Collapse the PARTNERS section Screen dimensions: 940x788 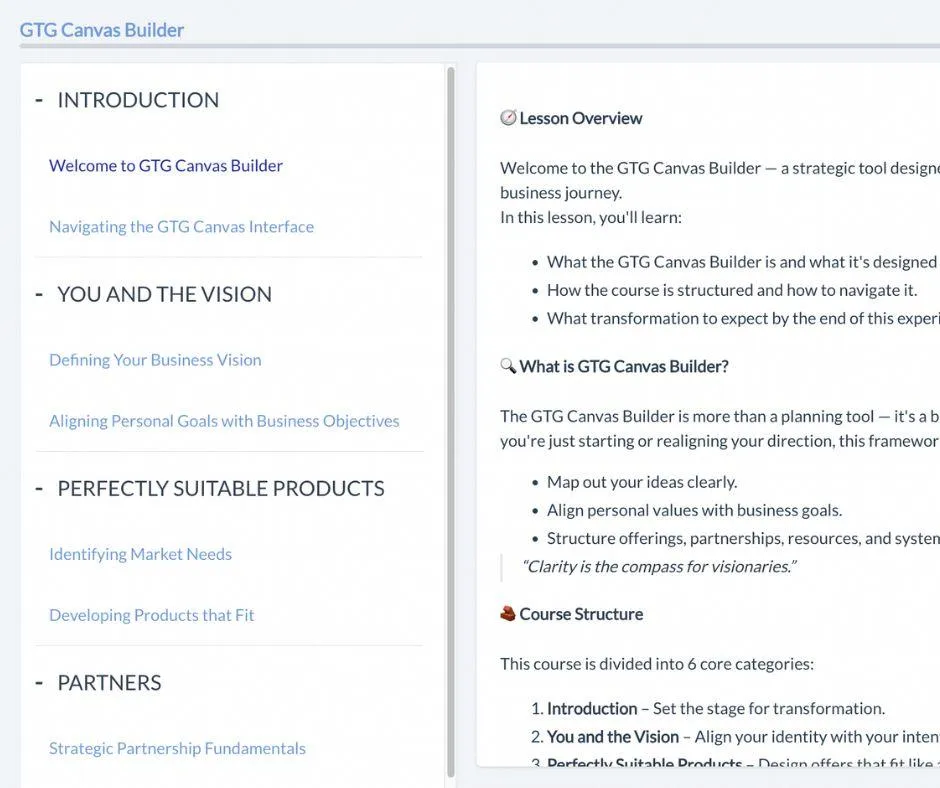(39, 683)
